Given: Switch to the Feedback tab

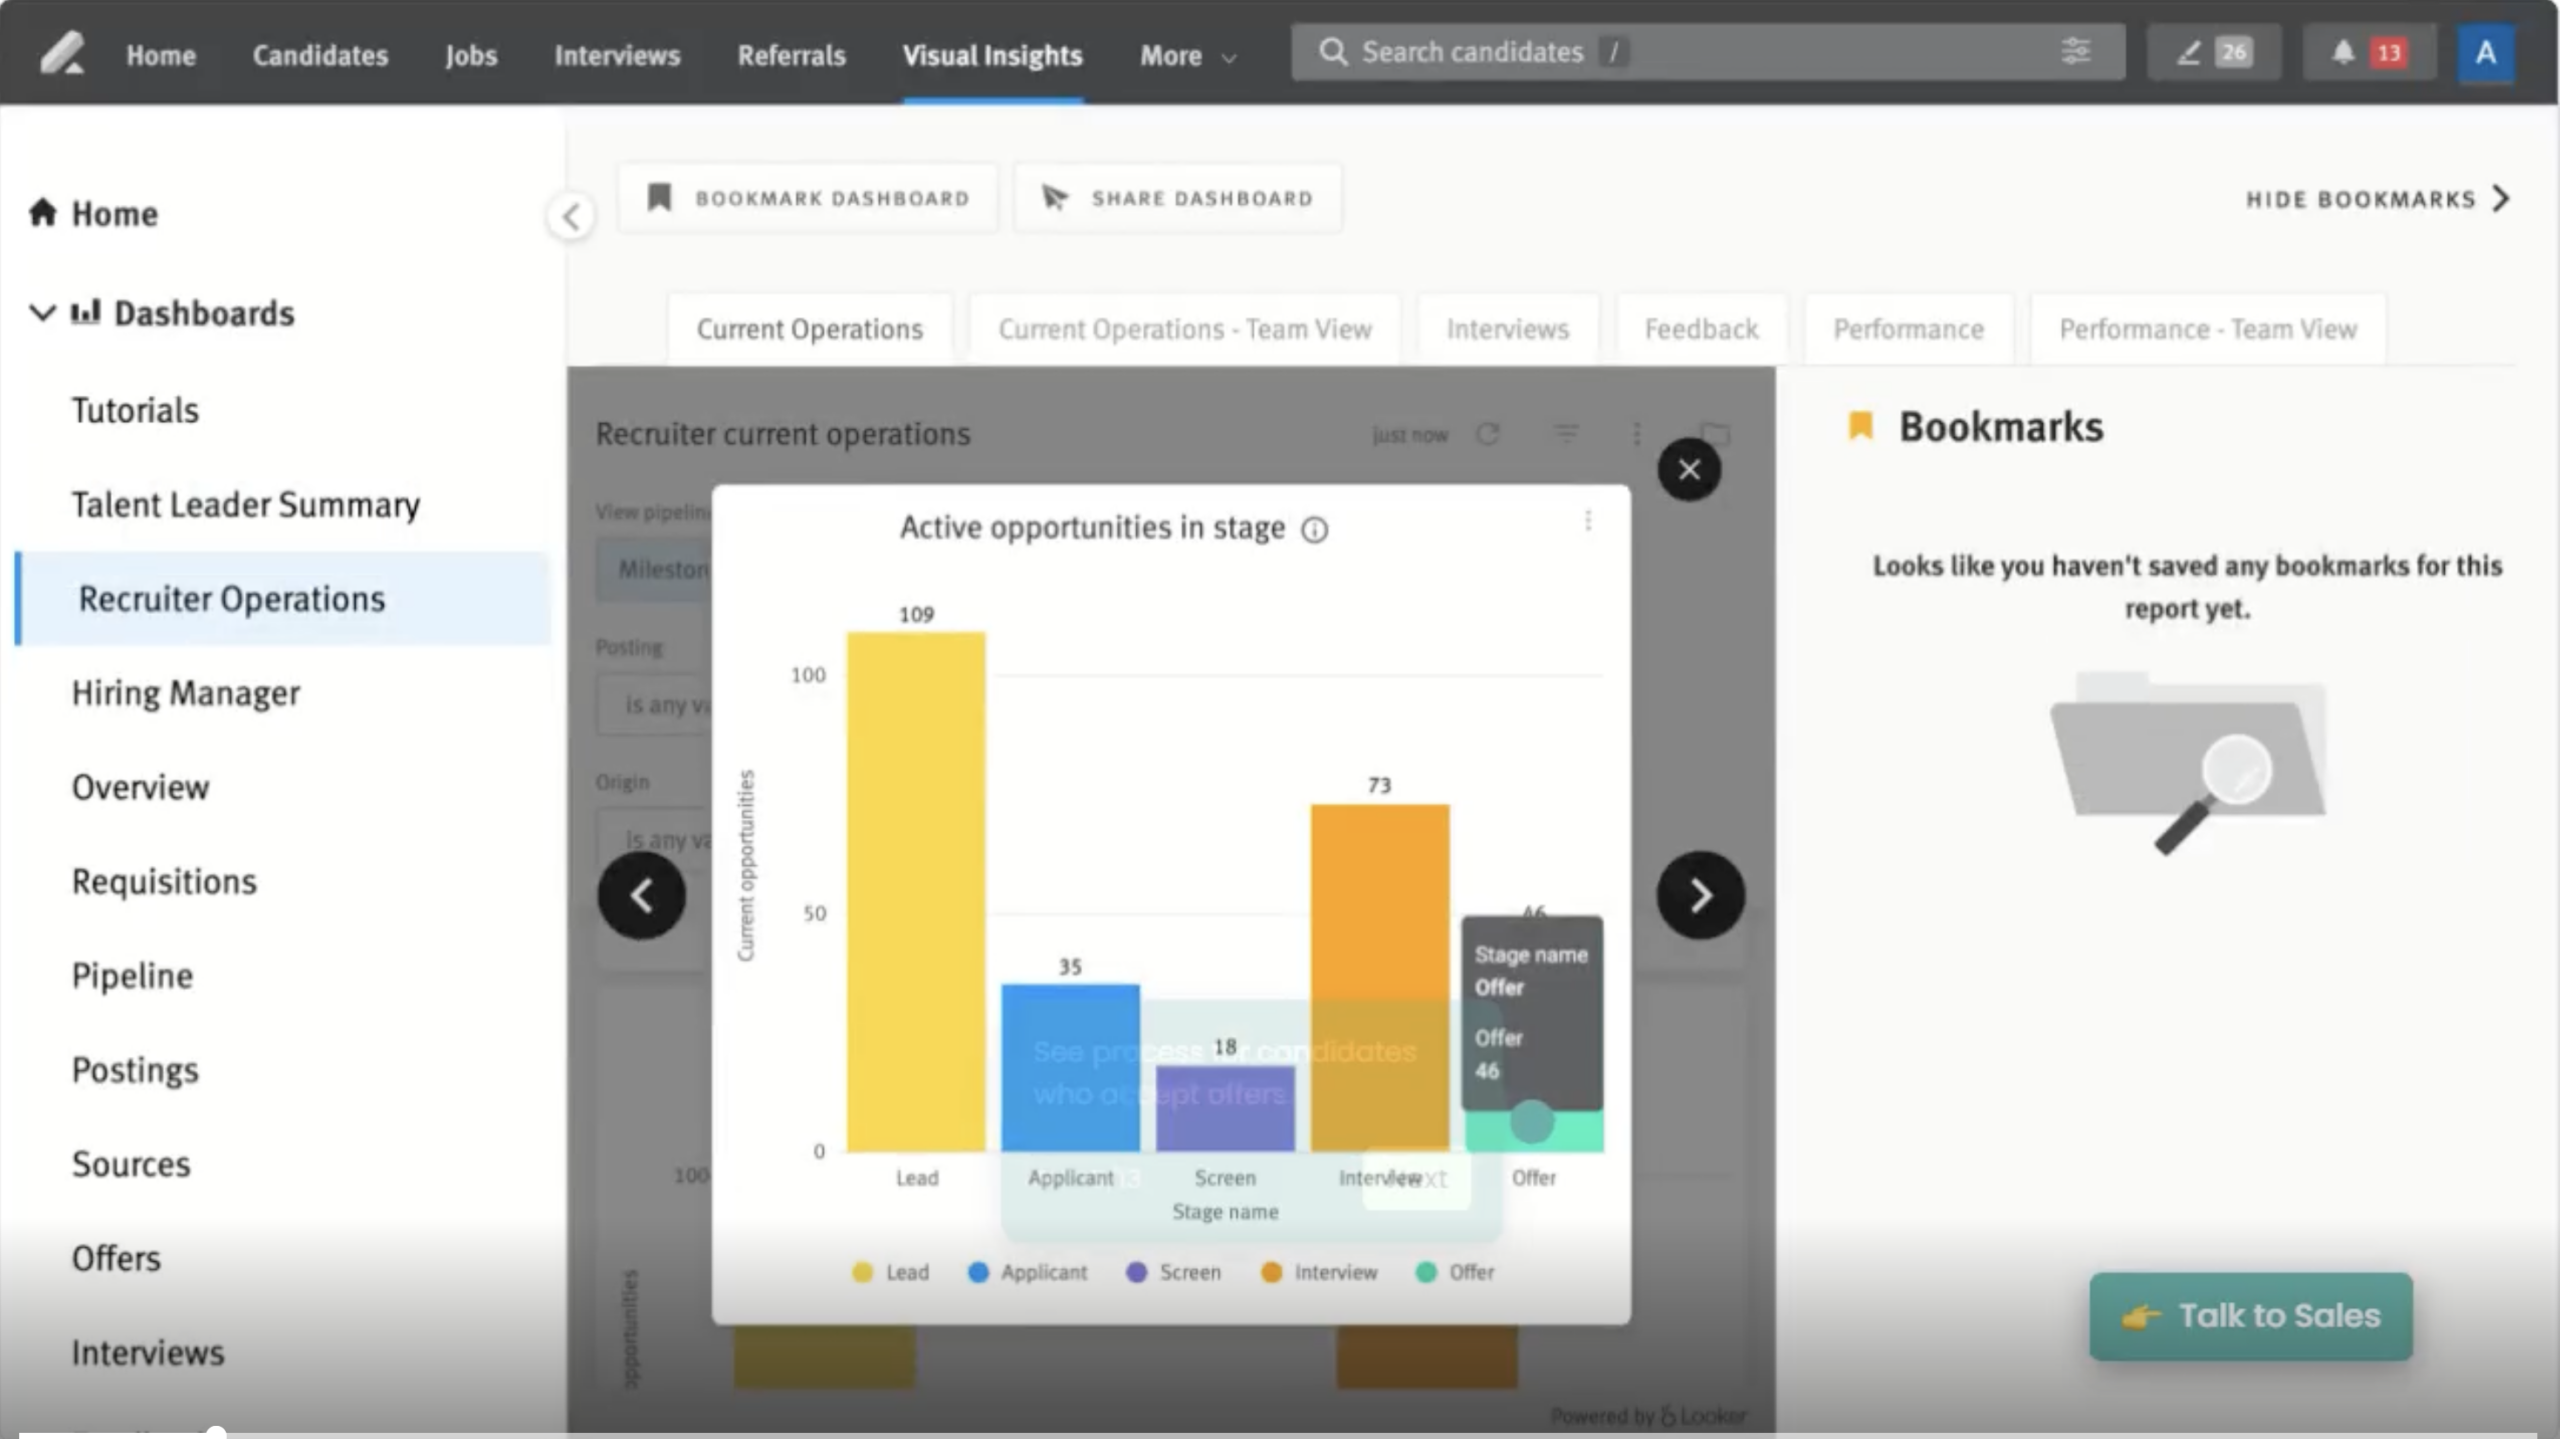Looking at the screenshot, I should point(1700,329).
